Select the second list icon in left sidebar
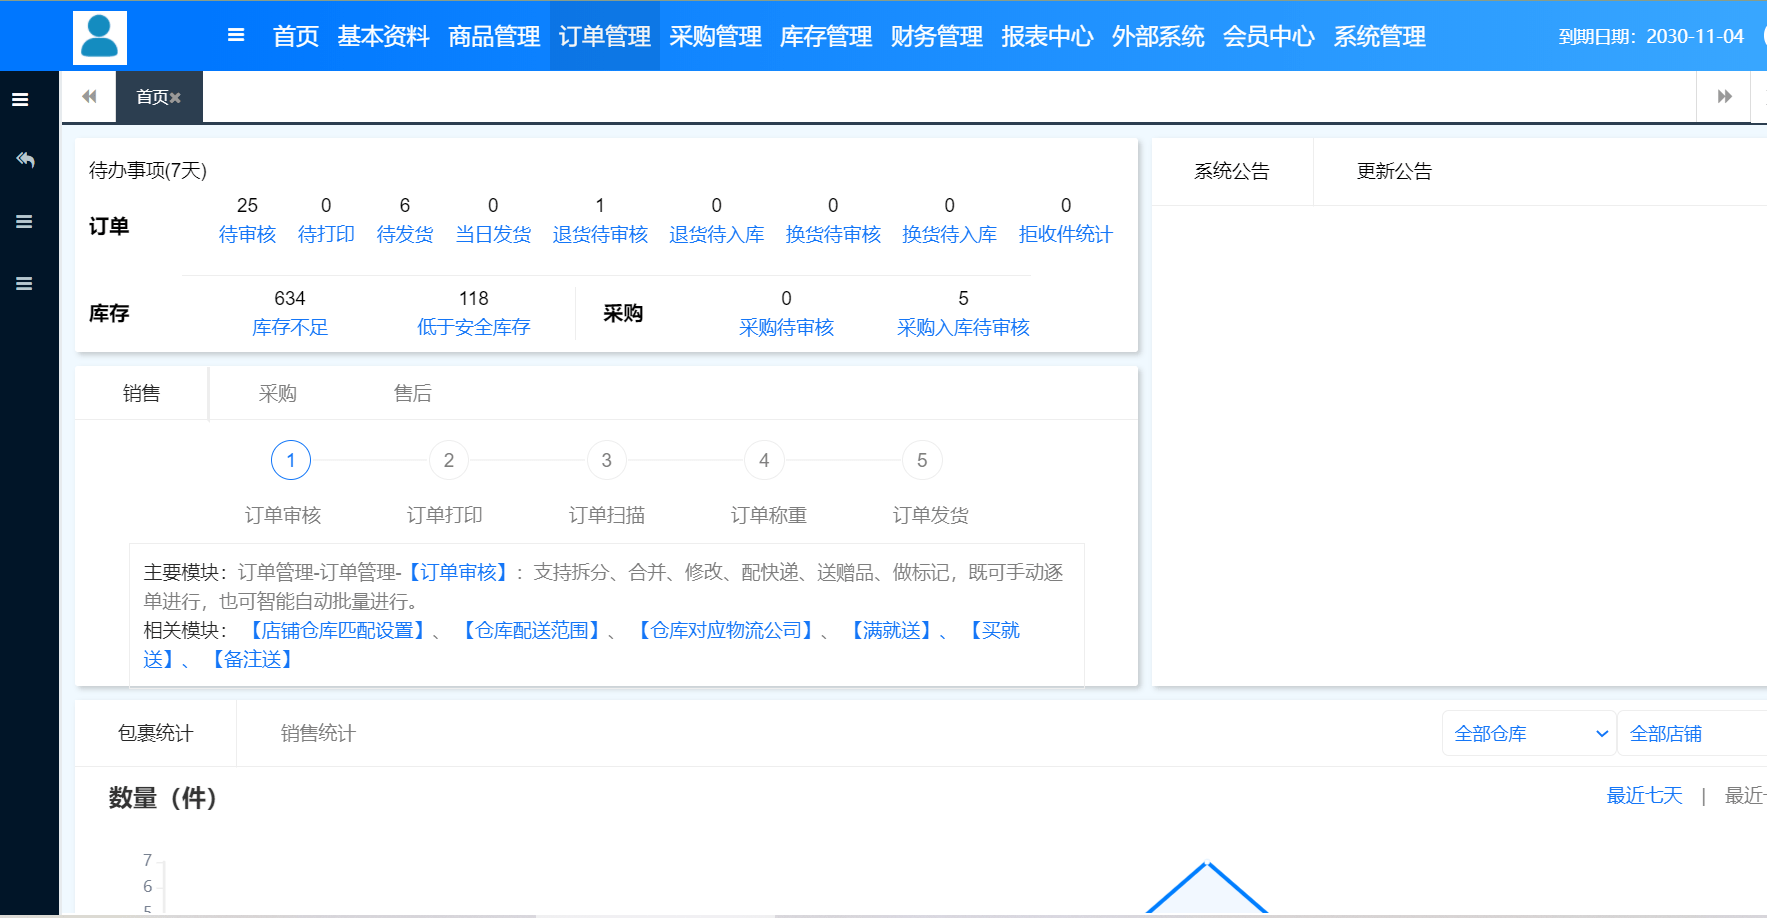 25,221
